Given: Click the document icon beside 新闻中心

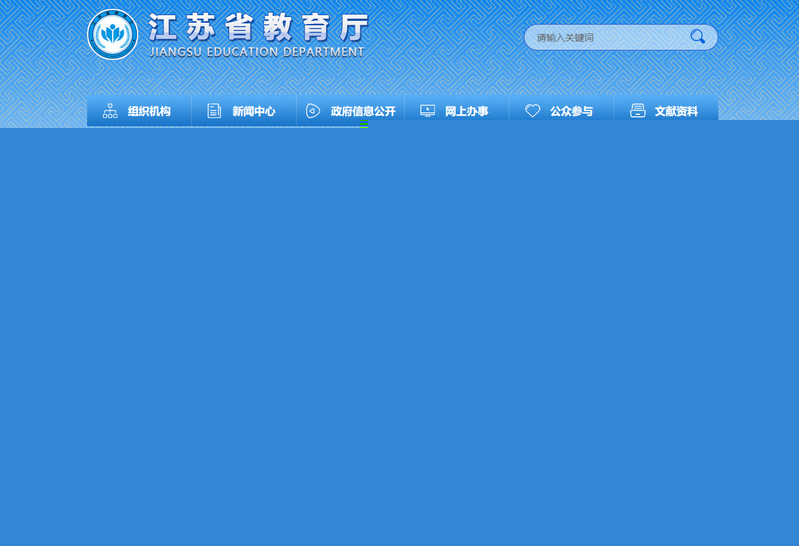Looking at the screenshot, I should click(214, 111).
